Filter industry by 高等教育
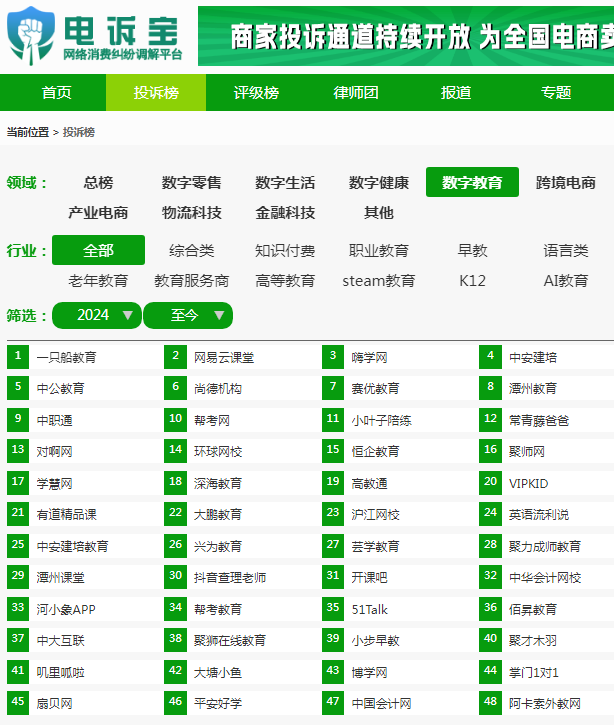 click(285, 280)
